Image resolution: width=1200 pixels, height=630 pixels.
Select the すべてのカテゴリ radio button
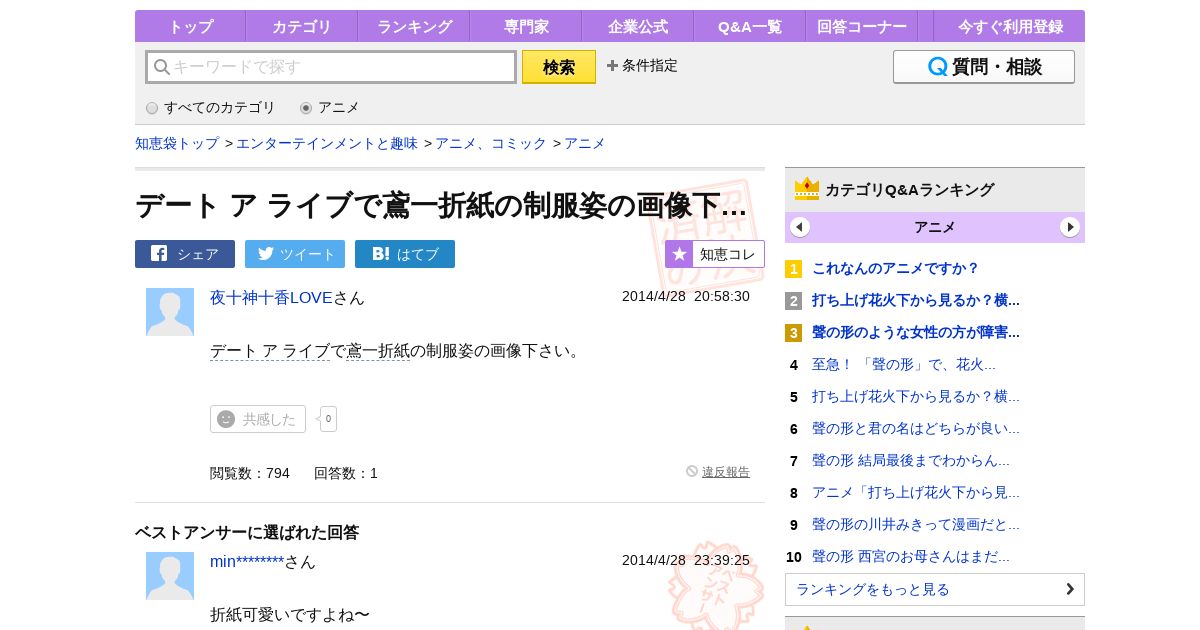click(x=152, y=108)
